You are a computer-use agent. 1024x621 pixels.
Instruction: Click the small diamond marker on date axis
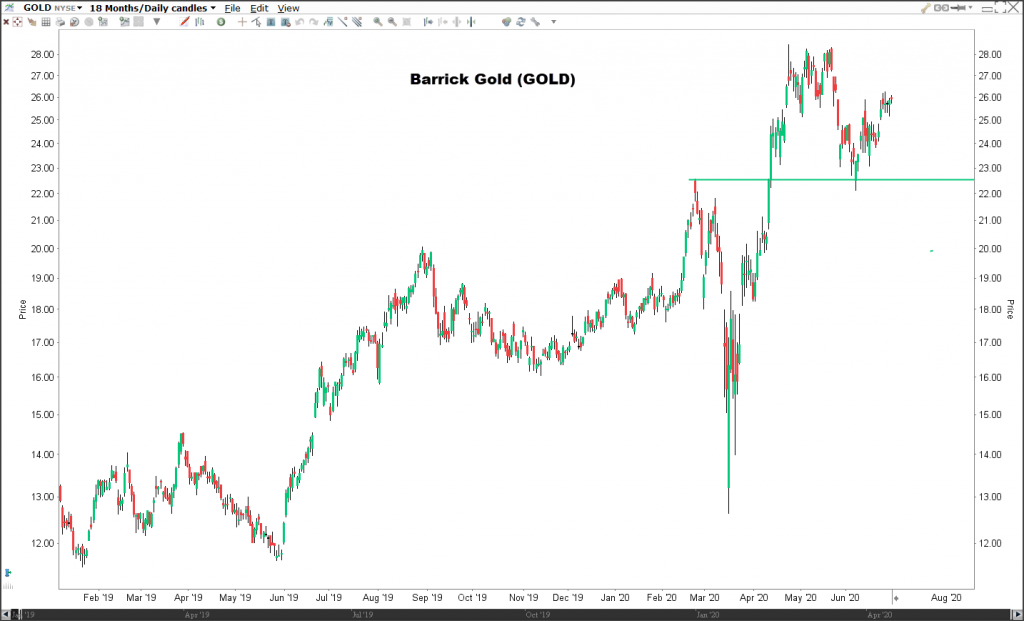click(896, 597)
